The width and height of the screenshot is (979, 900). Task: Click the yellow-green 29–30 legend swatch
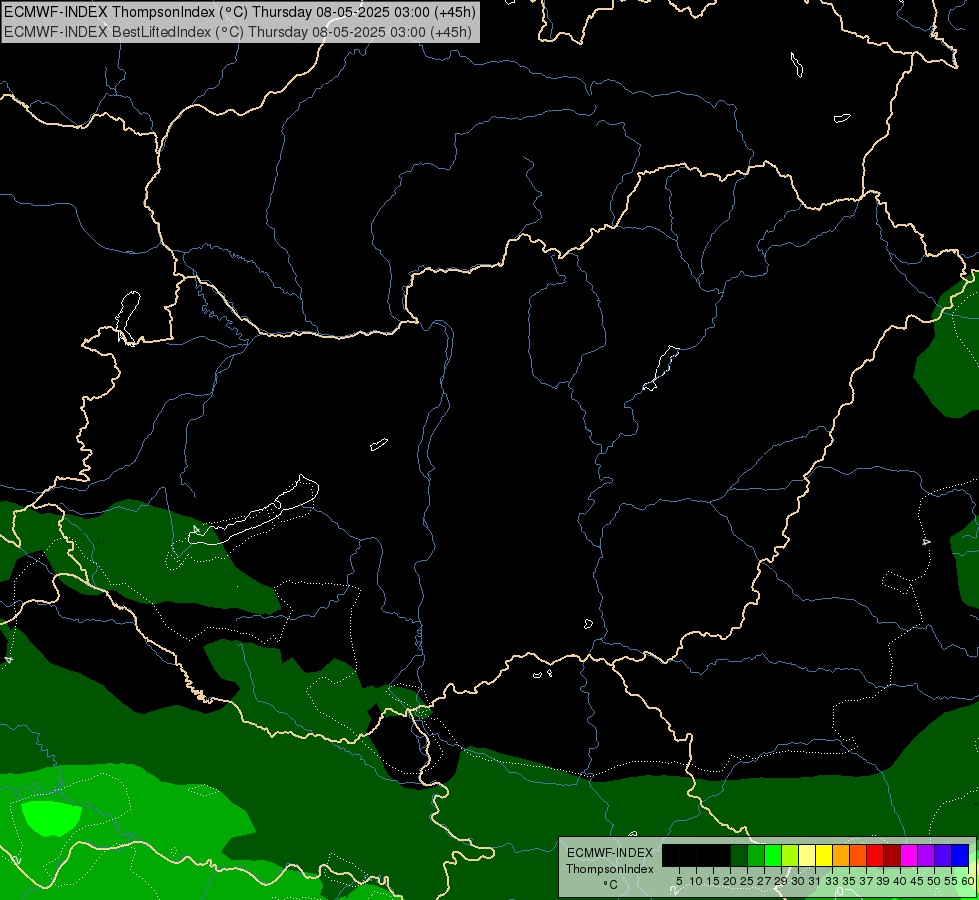[x=790, y=855]
